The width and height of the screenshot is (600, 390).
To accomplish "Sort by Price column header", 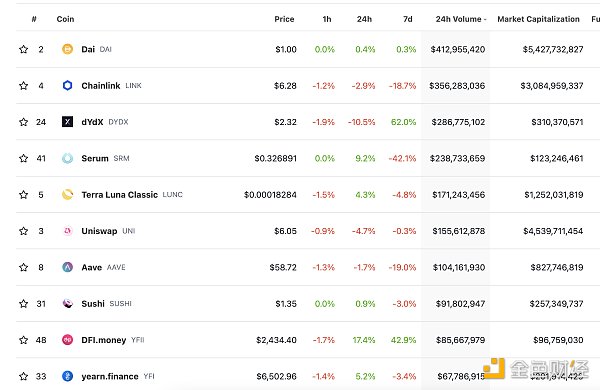I will 284,19.
